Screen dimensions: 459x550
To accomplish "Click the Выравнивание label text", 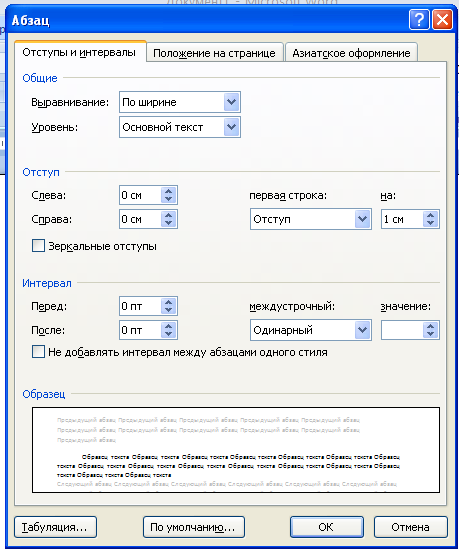I will click(x=70, y=102).
